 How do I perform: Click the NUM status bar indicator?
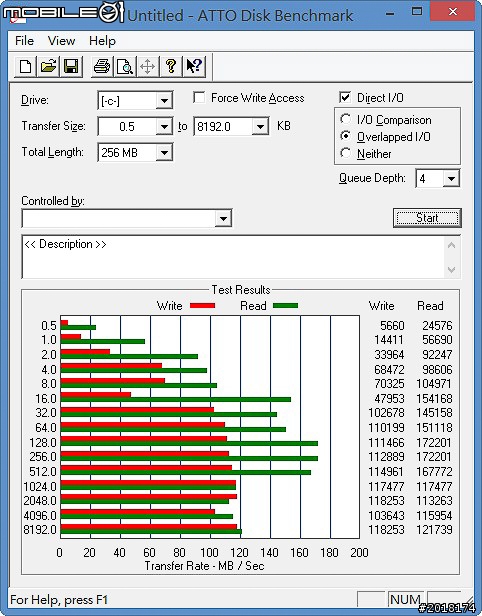[x=405, y=600]
